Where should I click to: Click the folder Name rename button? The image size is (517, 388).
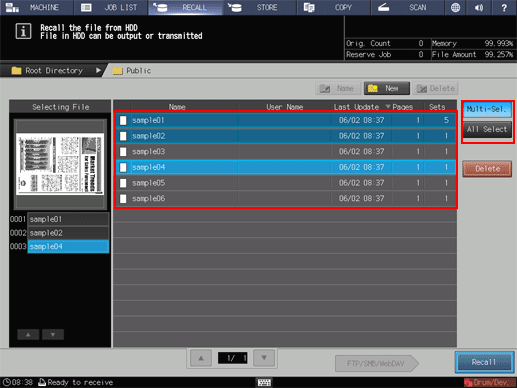(338, 88)
